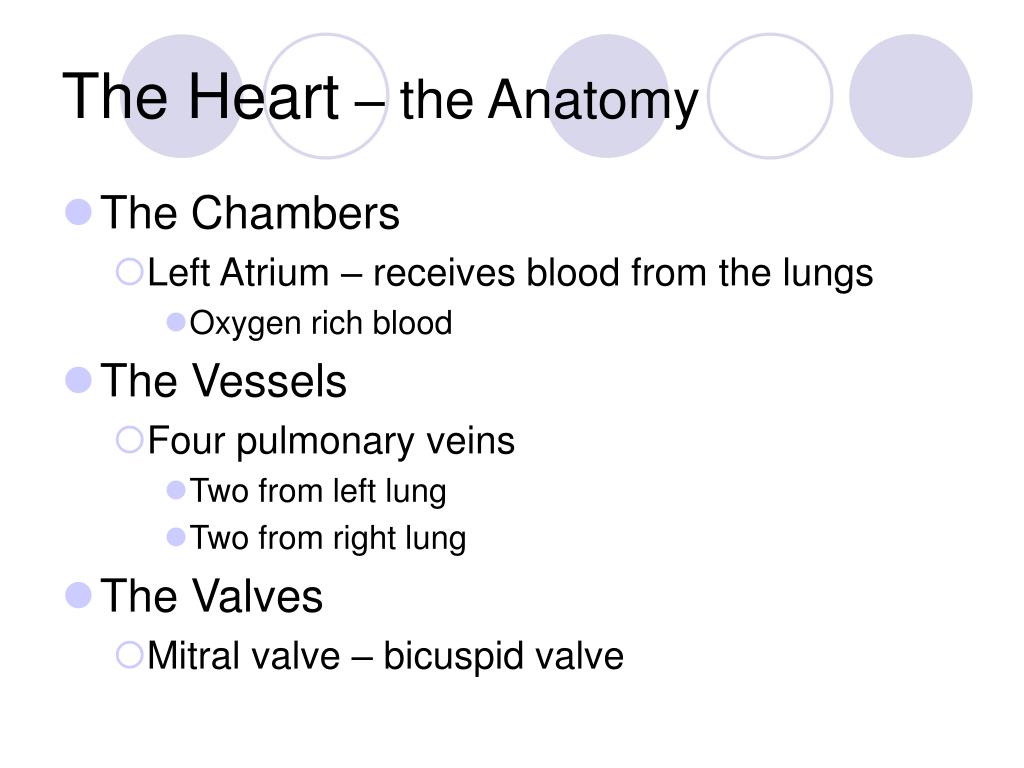Click the filled bullet beside The Valves
The image size is (1024, 768).
point(78,595)
